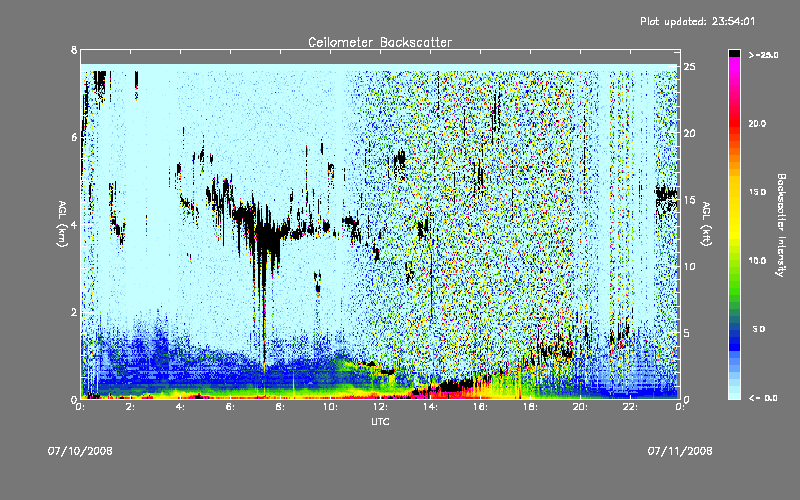Click the 'Plot updated: 23:54:01' timestamp
The height and width of the screenshot is (500, 800).
pyautogui.click(x=697, y=21)
